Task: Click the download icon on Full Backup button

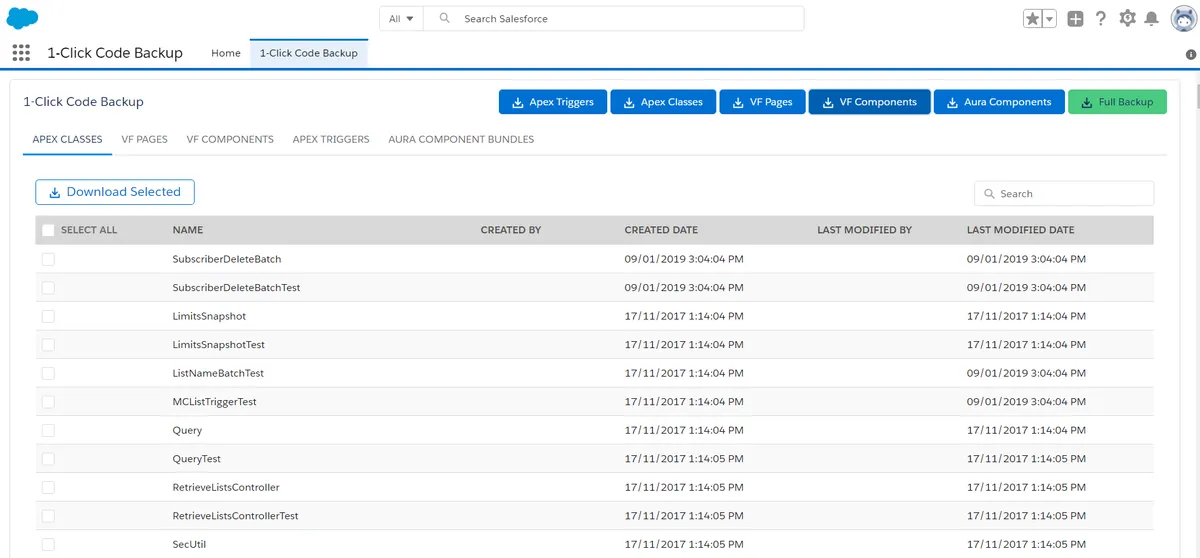Action: pos(1086,102)
